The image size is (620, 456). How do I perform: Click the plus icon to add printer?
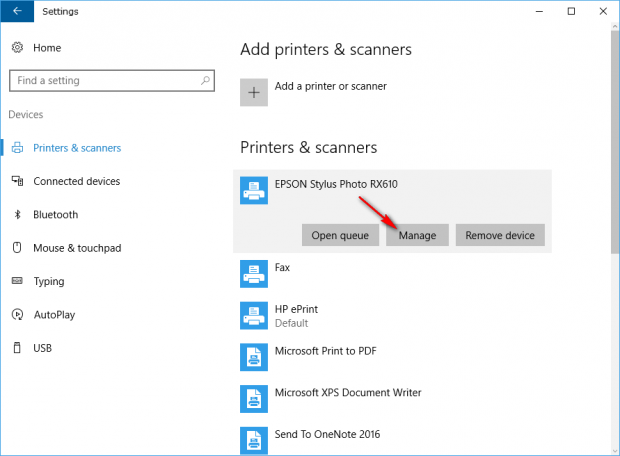tap(254, 93)
